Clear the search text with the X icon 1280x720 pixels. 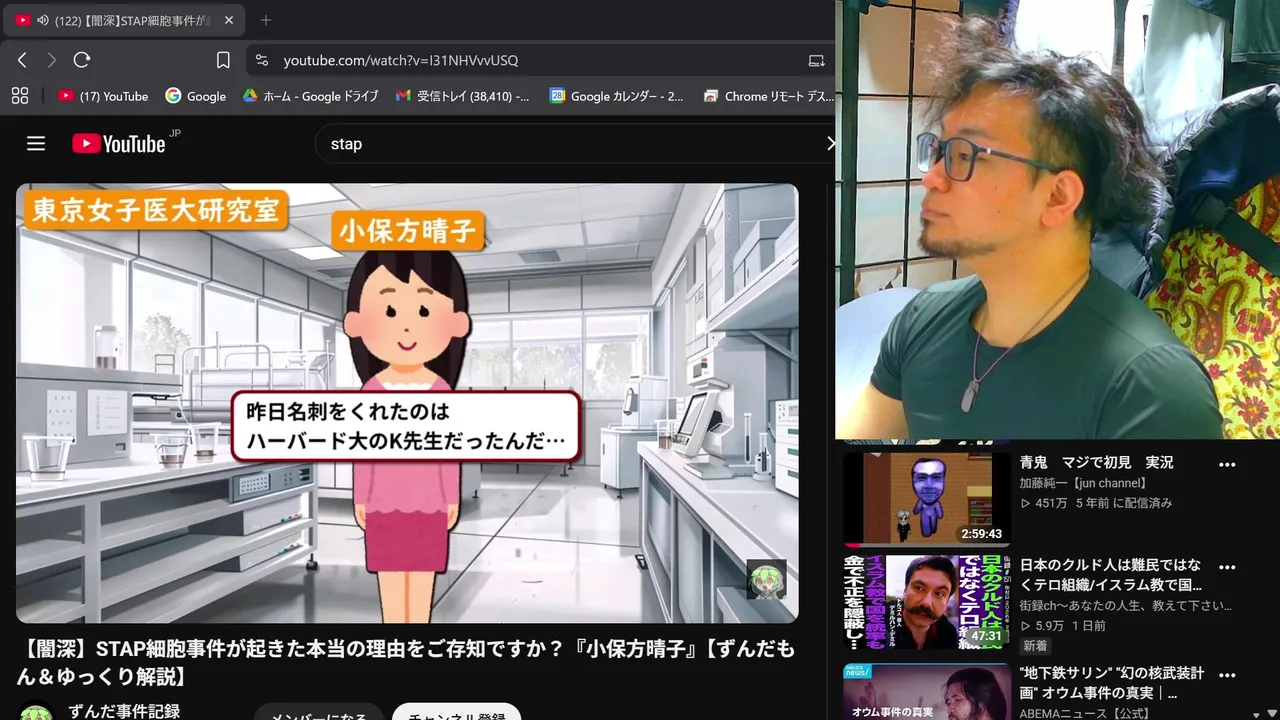point(829,144)
